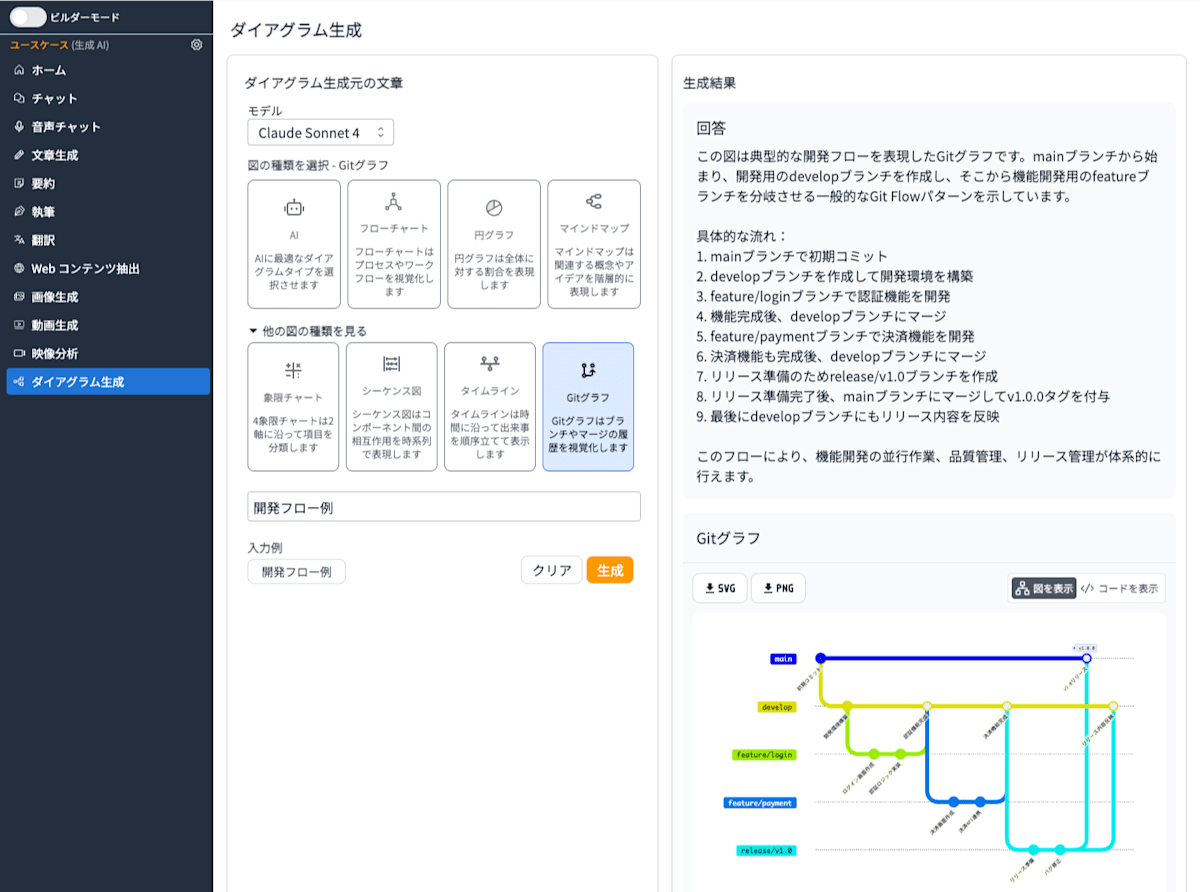Image resolution: width=1200 pixels, height=892 pixels.
Task: Click the 執筆 pen icon
Action: (19, 212)
